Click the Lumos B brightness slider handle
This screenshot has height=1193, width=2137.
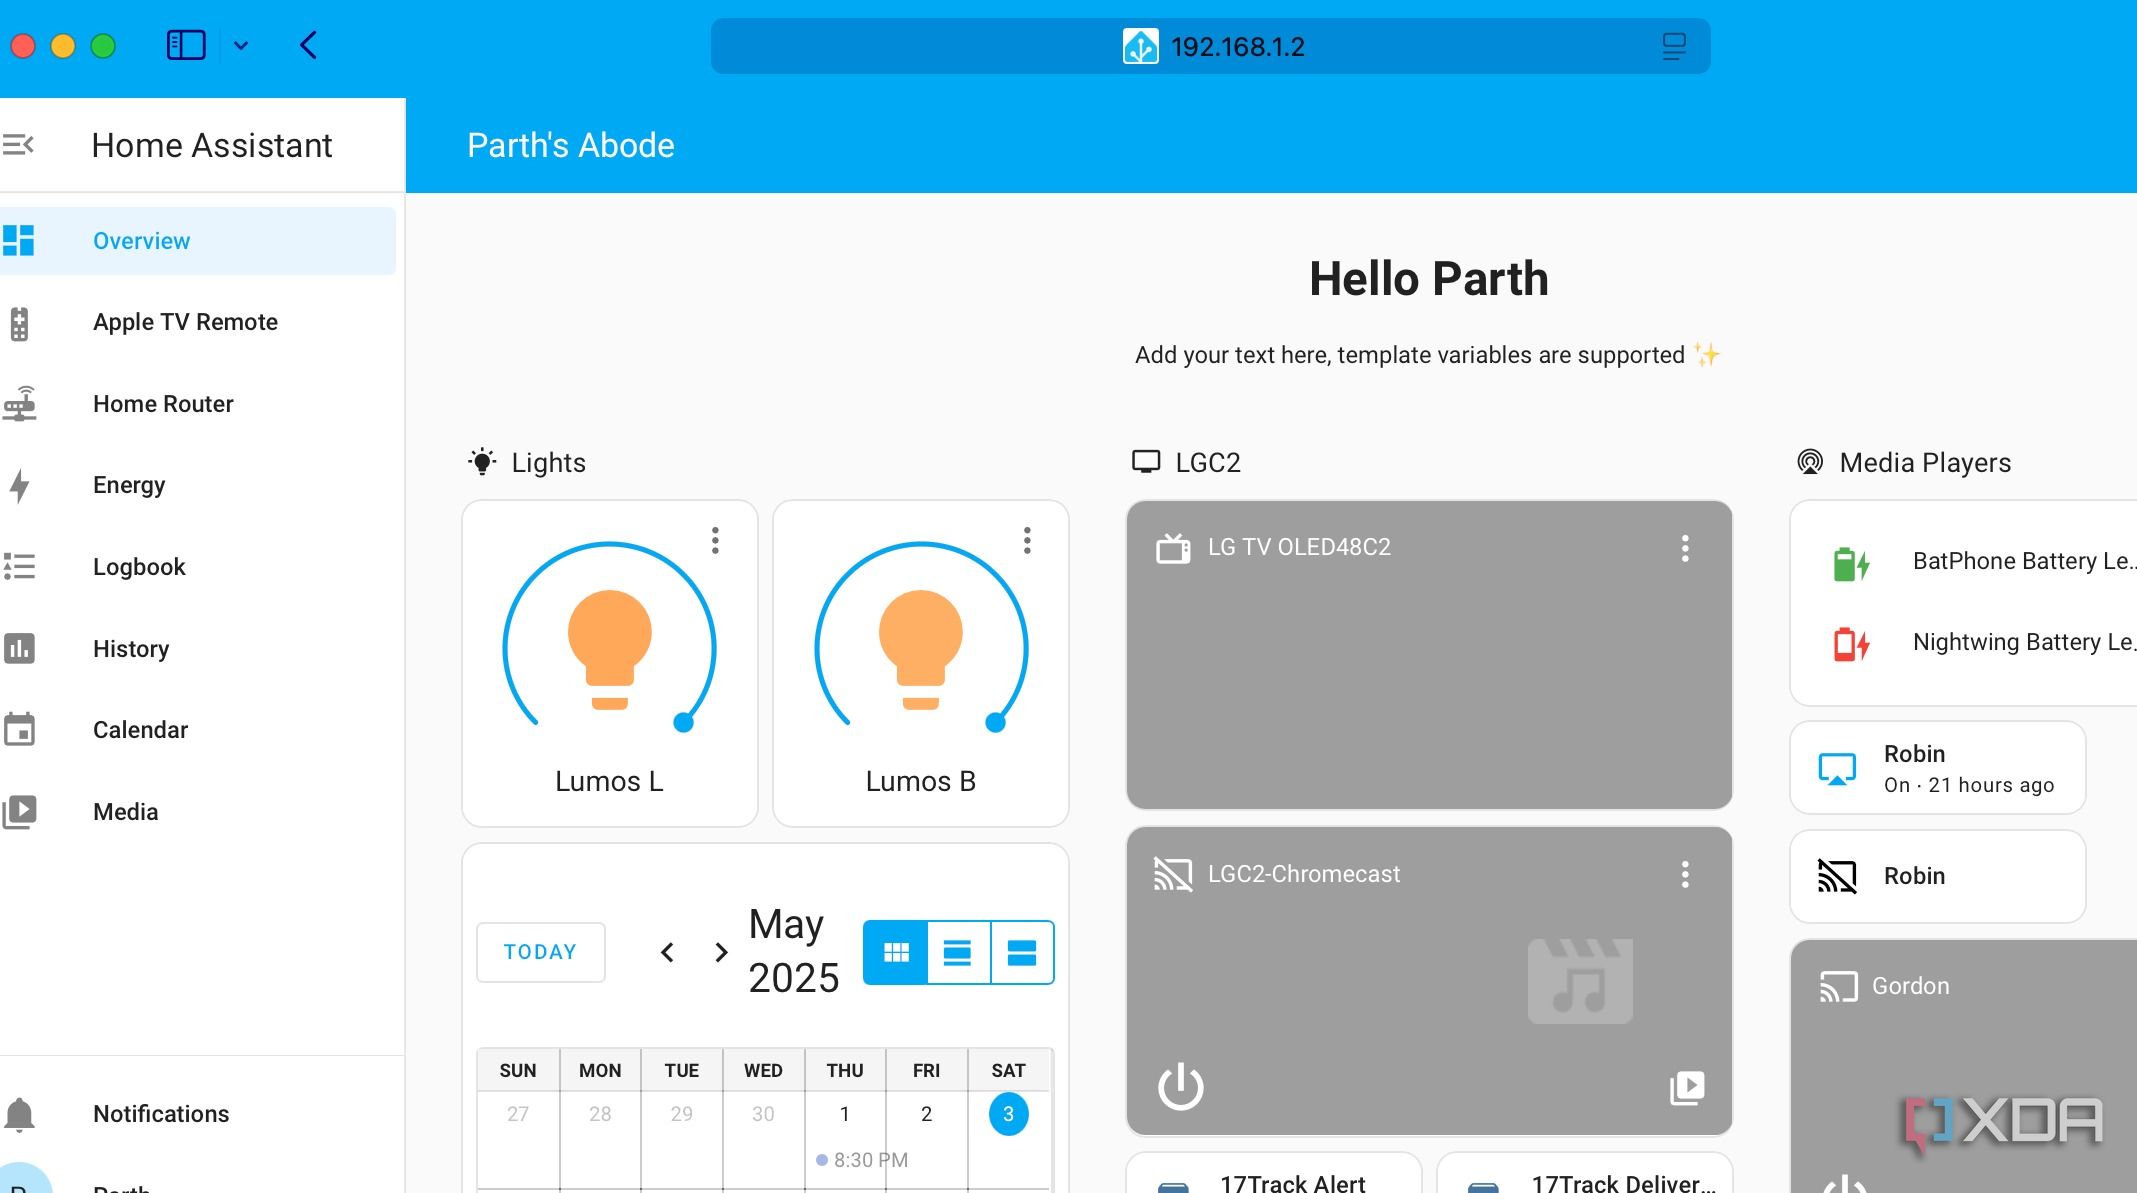995,722
